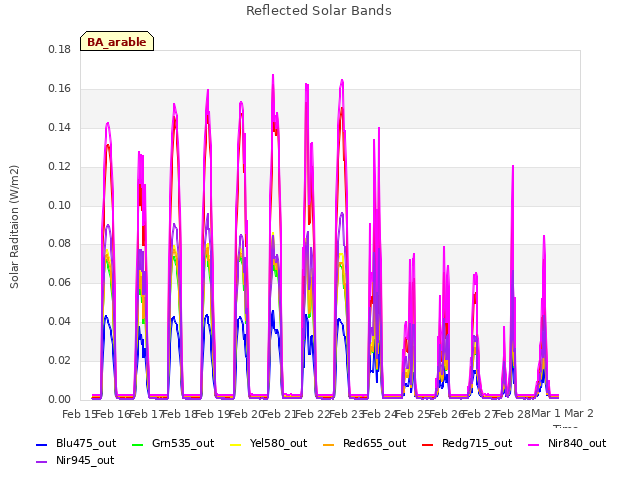The height and width of the screenshot is (480, 640).
Task: Click the 0.12 y-axis tick label
Action: pyautogui.click(x=60, y=167)
